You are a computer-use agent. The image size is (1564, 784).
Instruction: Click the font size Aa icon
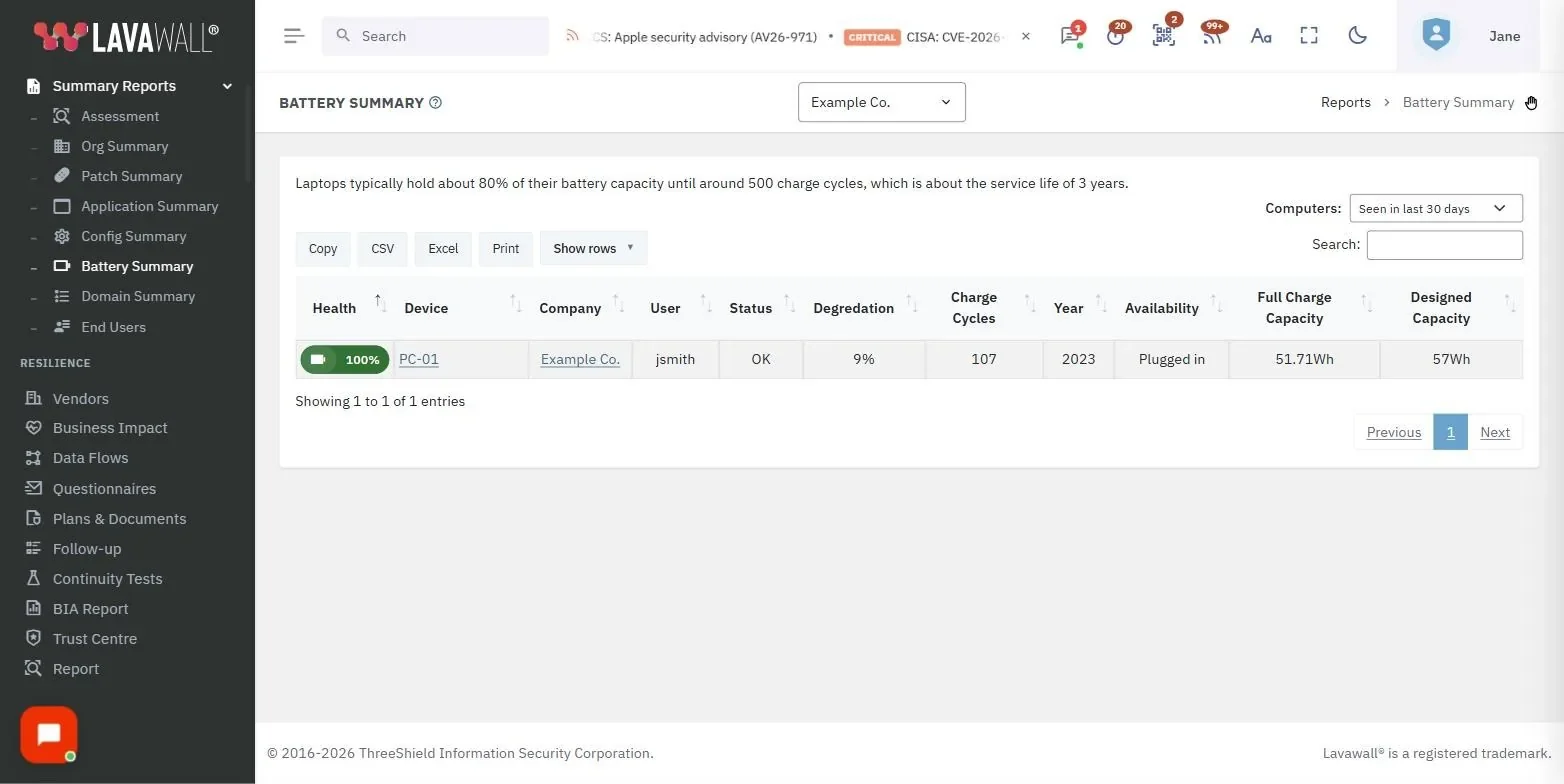tap(1261, 36)
